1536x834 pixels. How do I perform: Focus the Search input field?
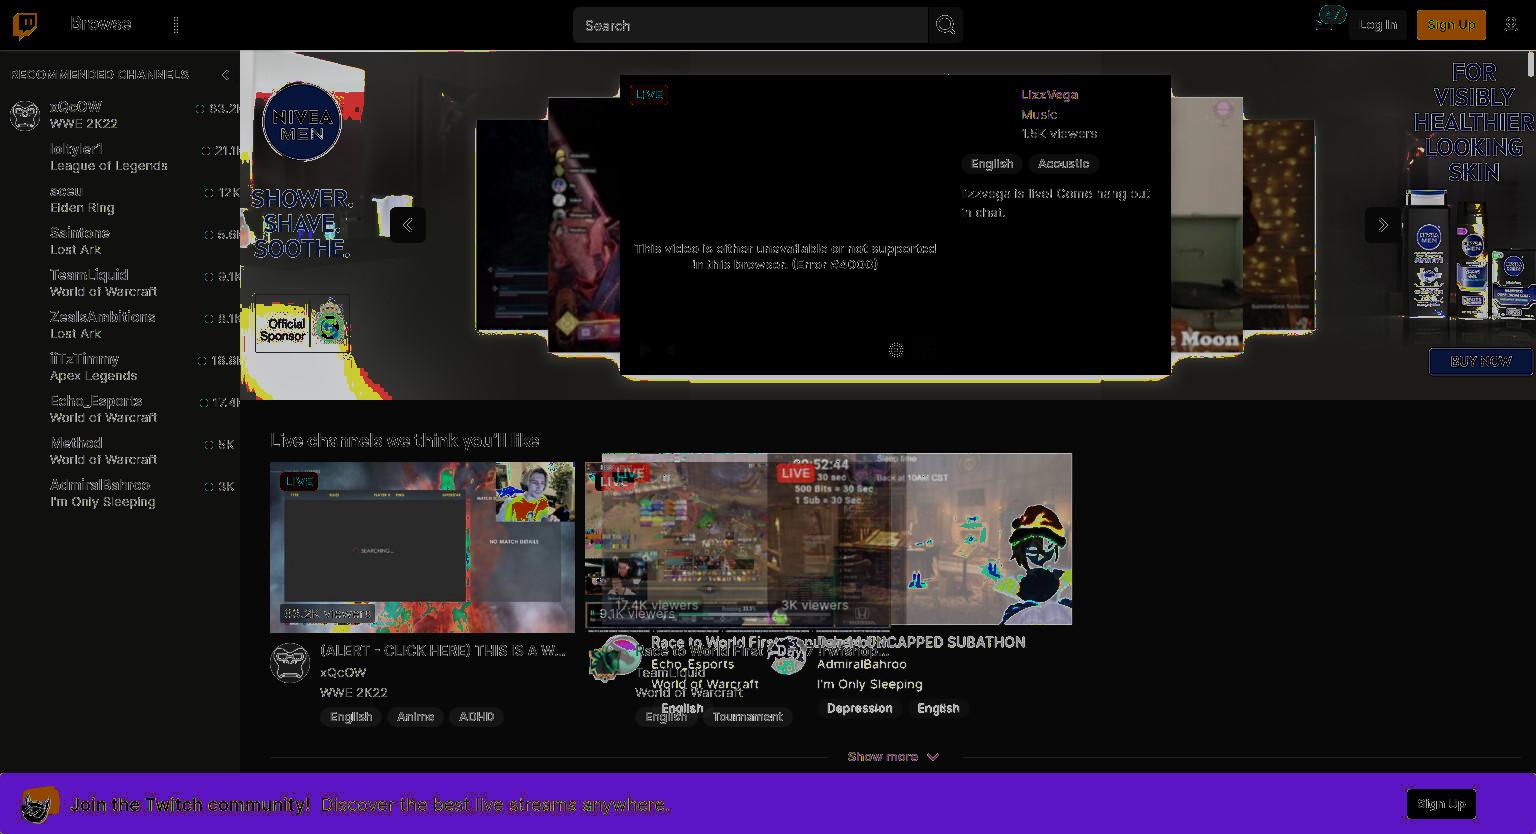(750, 25)
